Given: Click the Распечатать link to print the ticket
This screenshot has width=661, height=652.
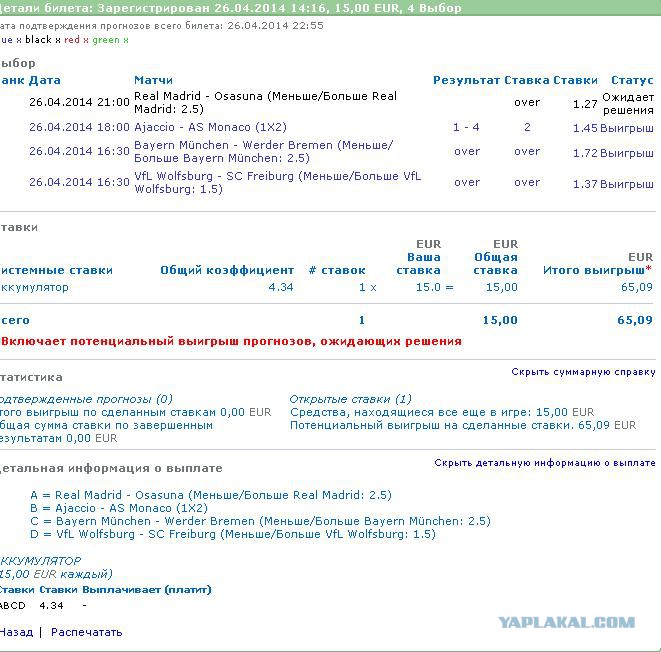Looking at the screenshot, I should click(86, 632).
